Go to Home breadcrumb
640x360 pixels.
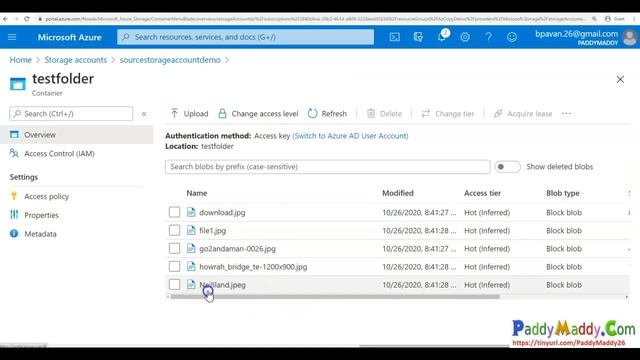tap(20, 60)
